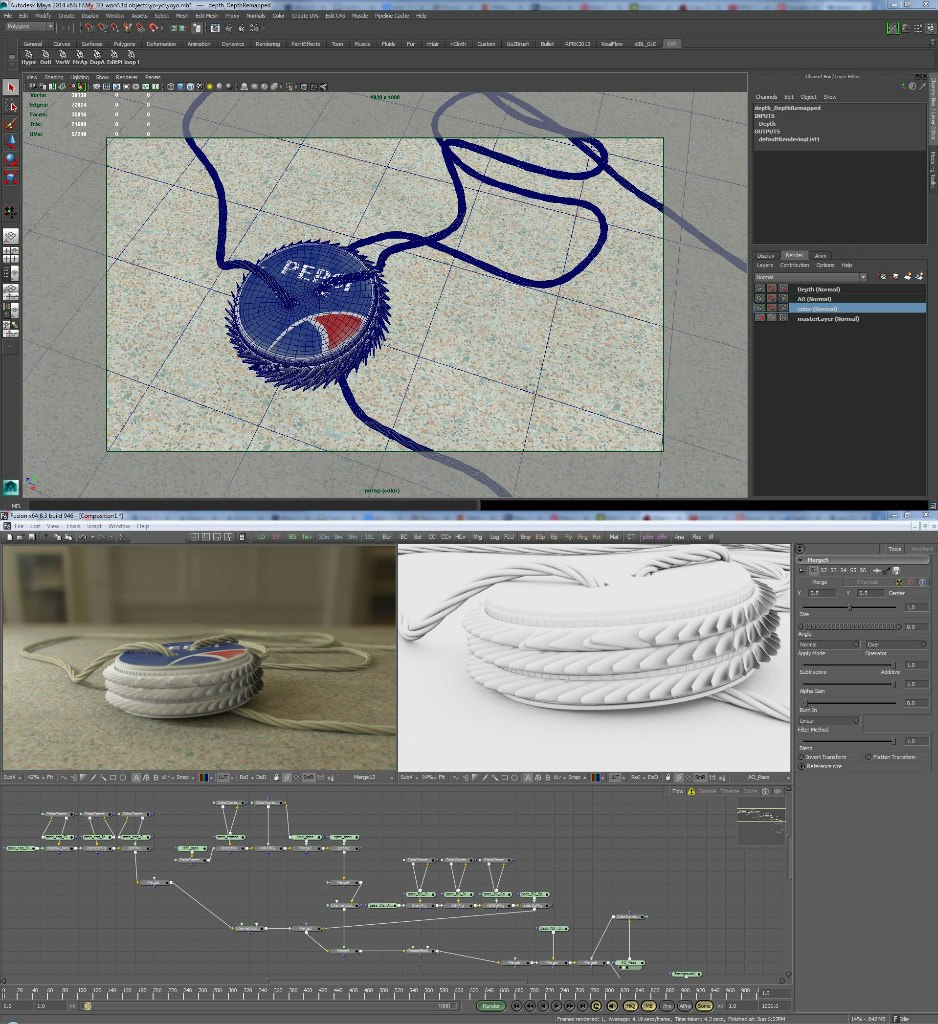Toggle Prx proxy button in Fusion
This screenshot has width=938, height=1024.
tap(667, 1006)
